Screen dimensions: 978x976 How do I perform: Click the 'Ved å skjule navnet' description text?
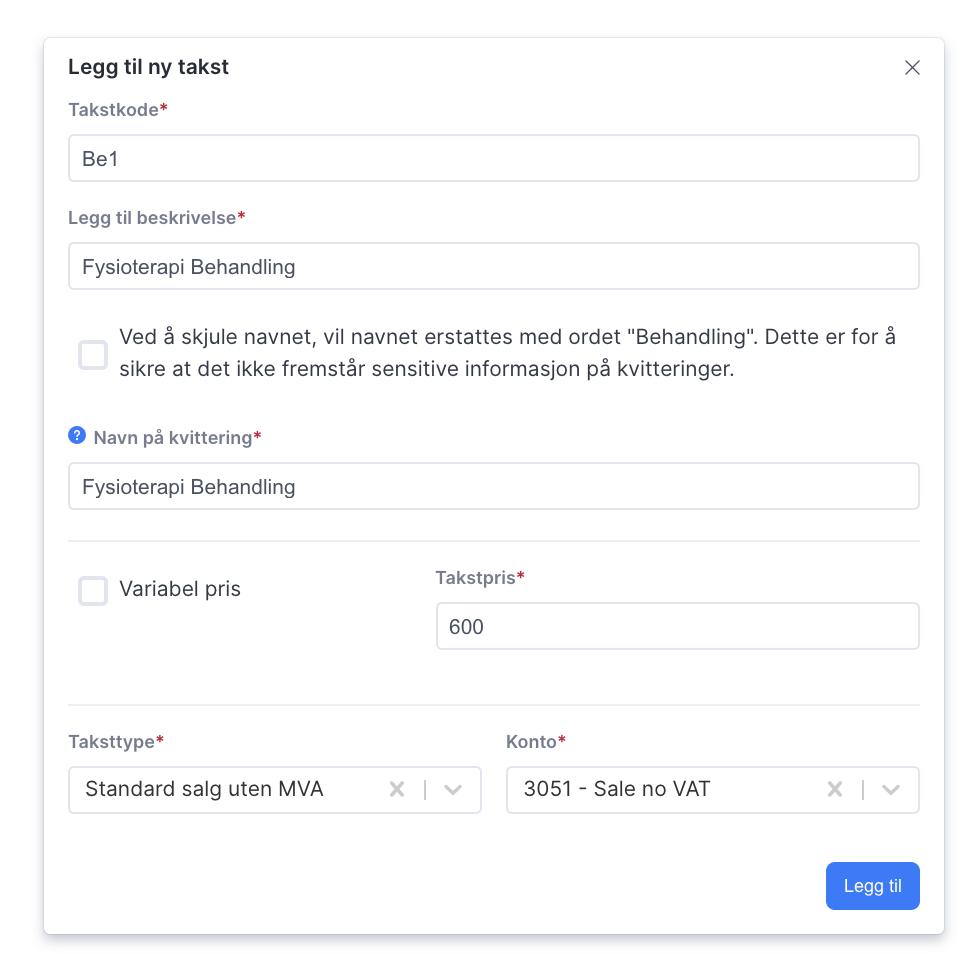507,353
